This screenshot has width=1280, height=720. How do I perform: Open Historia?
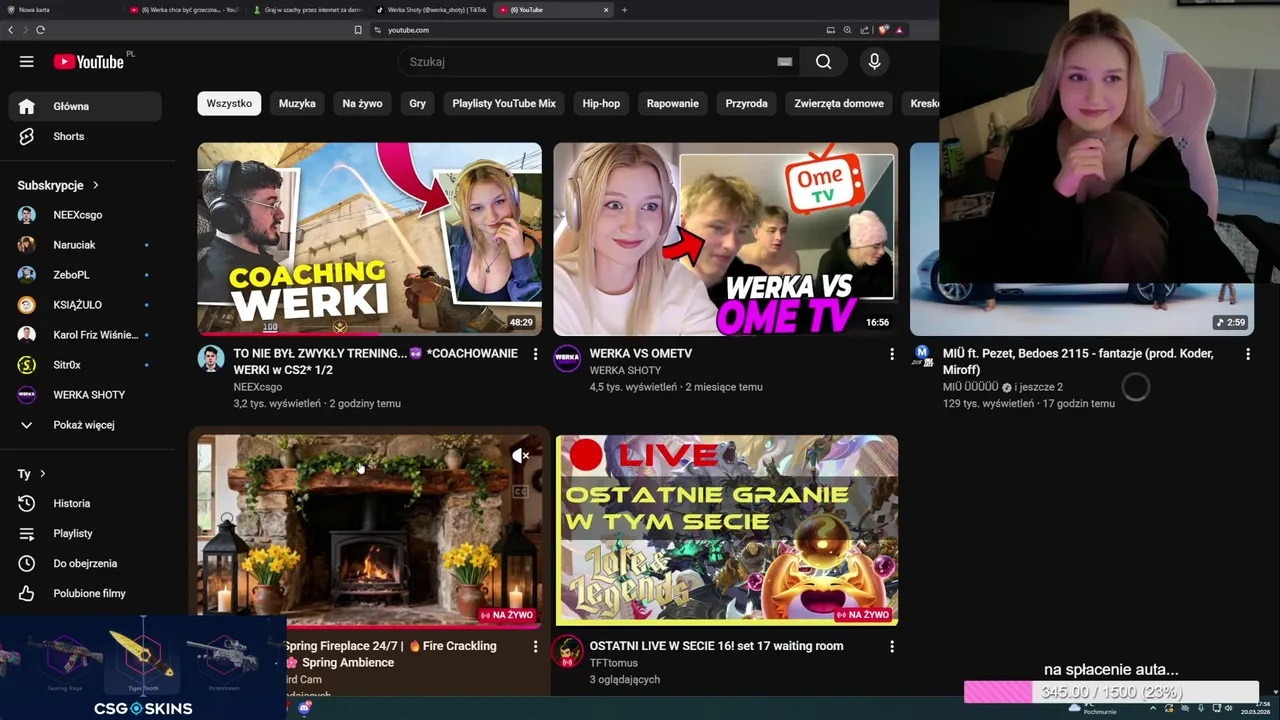click(x=85, y=504)
